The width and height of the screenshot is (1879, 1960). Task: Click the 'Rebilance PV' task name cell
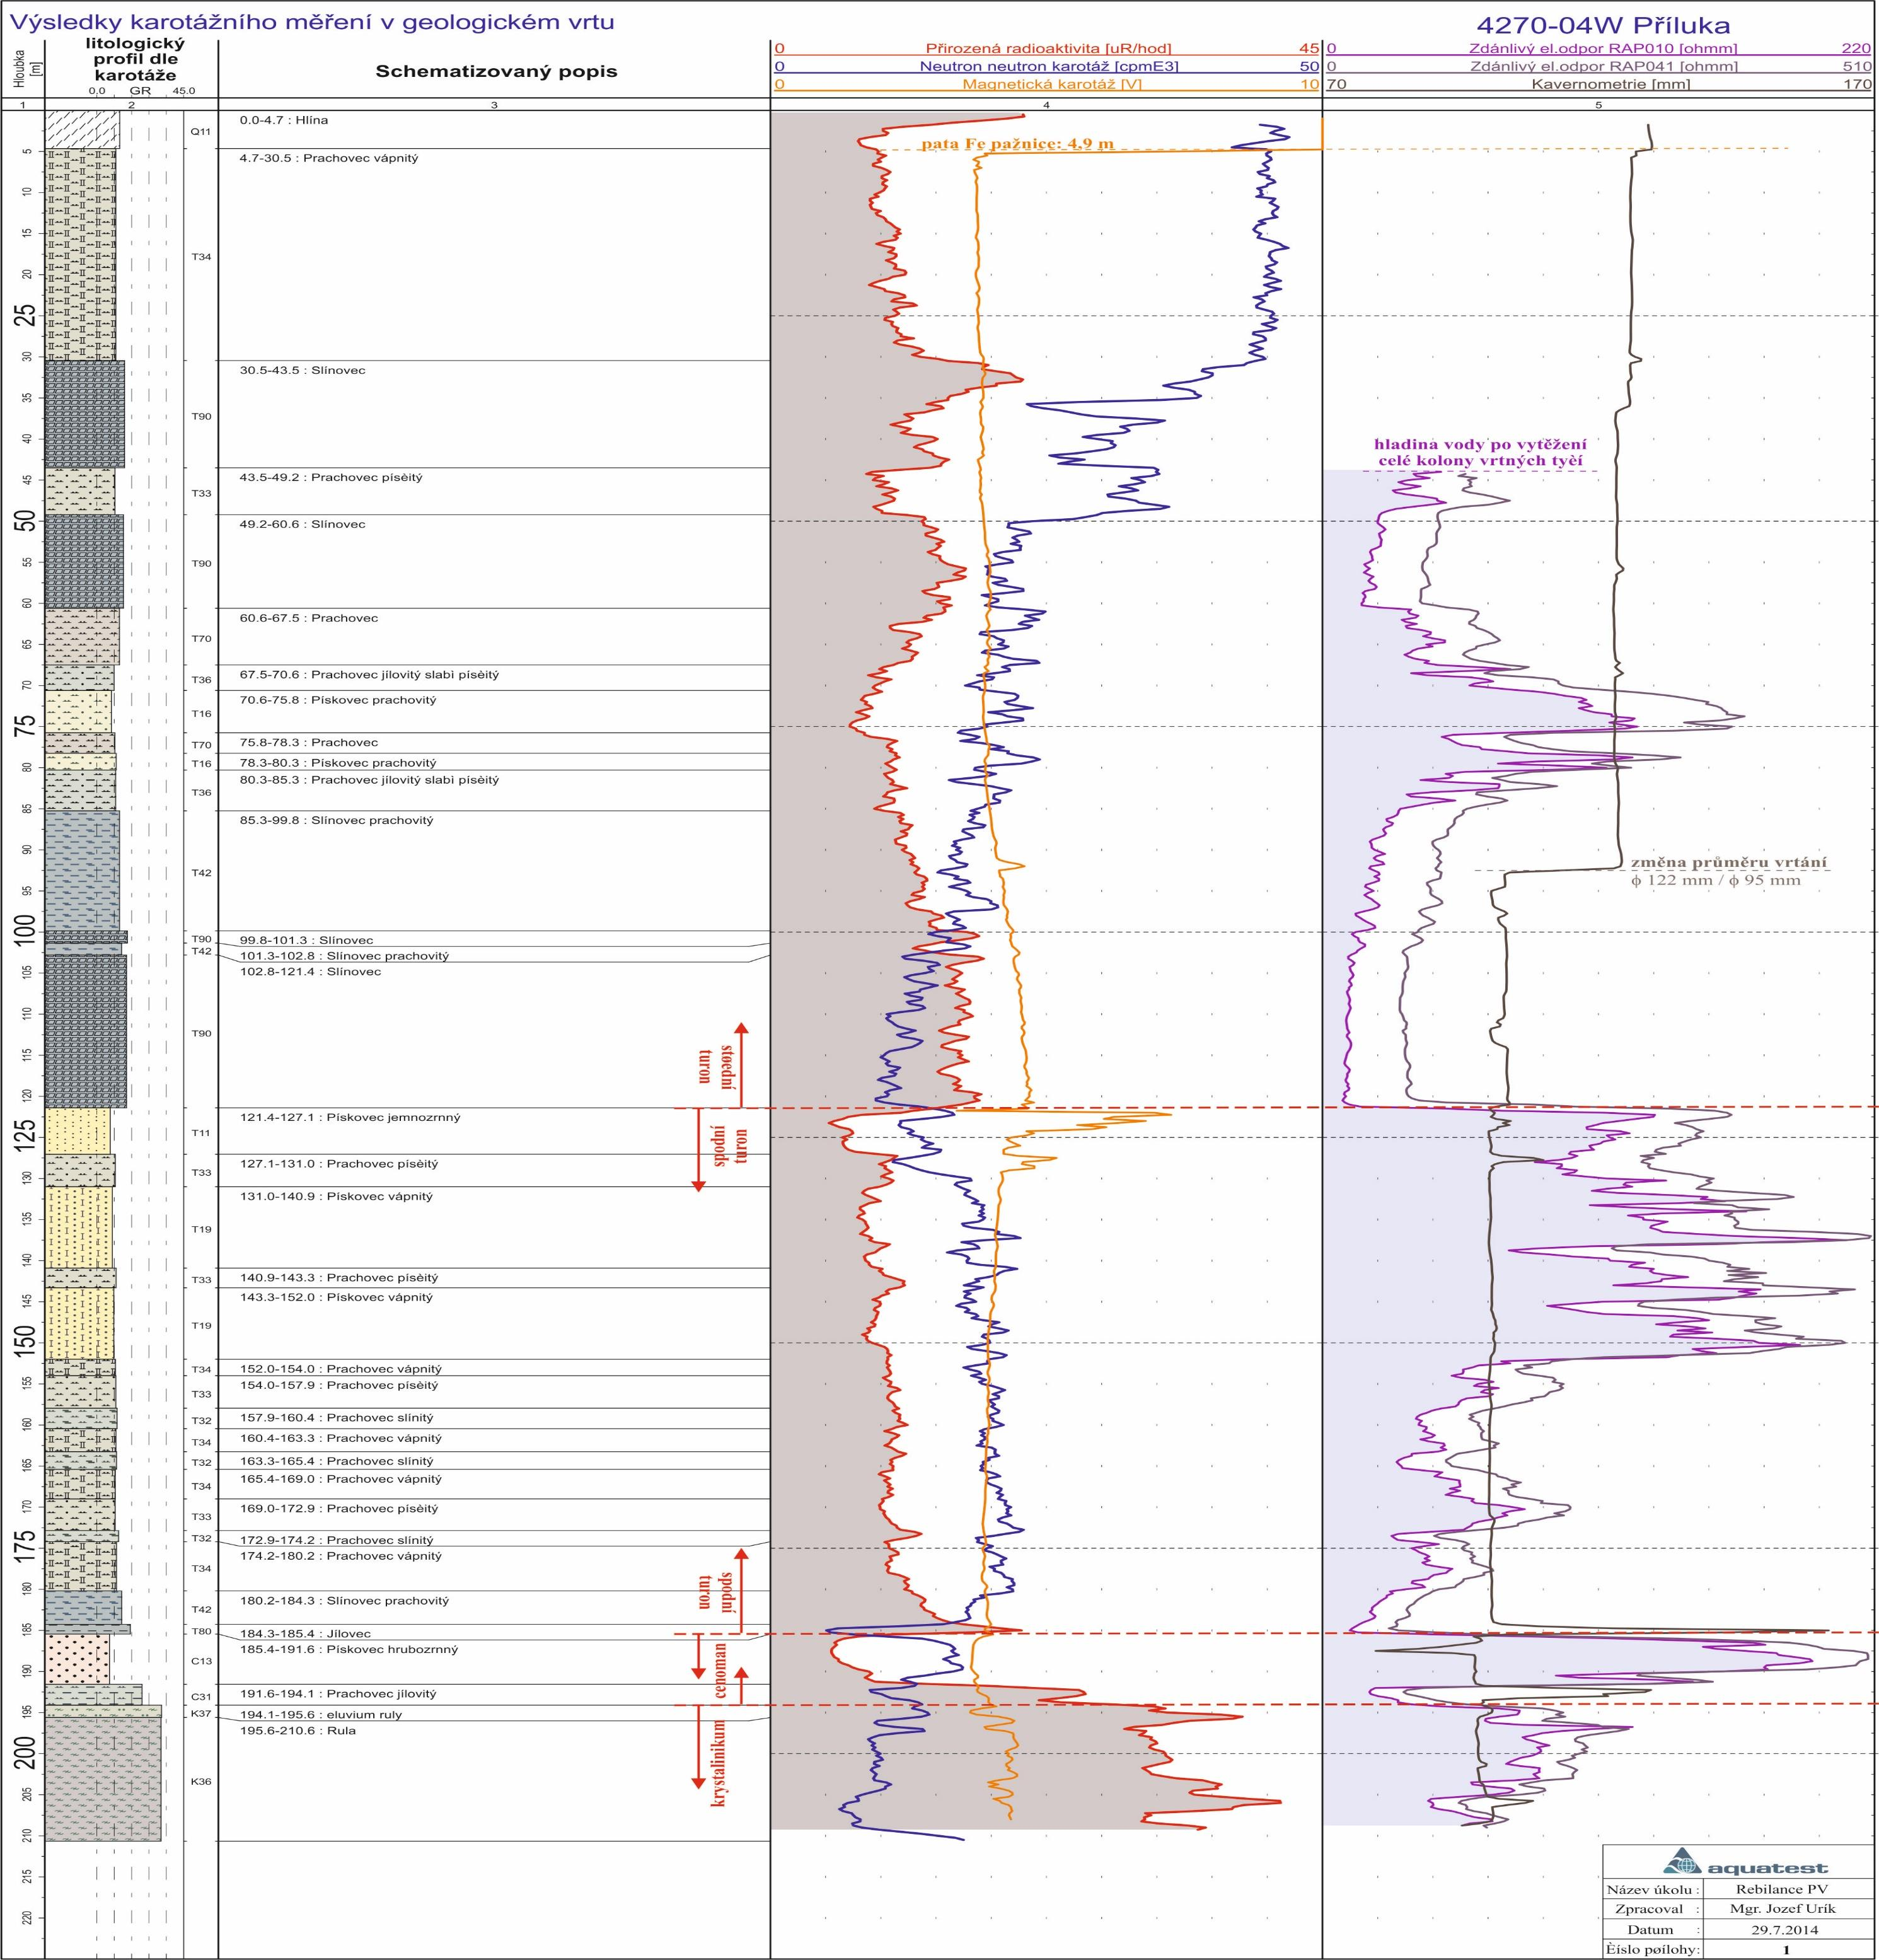coord(1785,1890)
